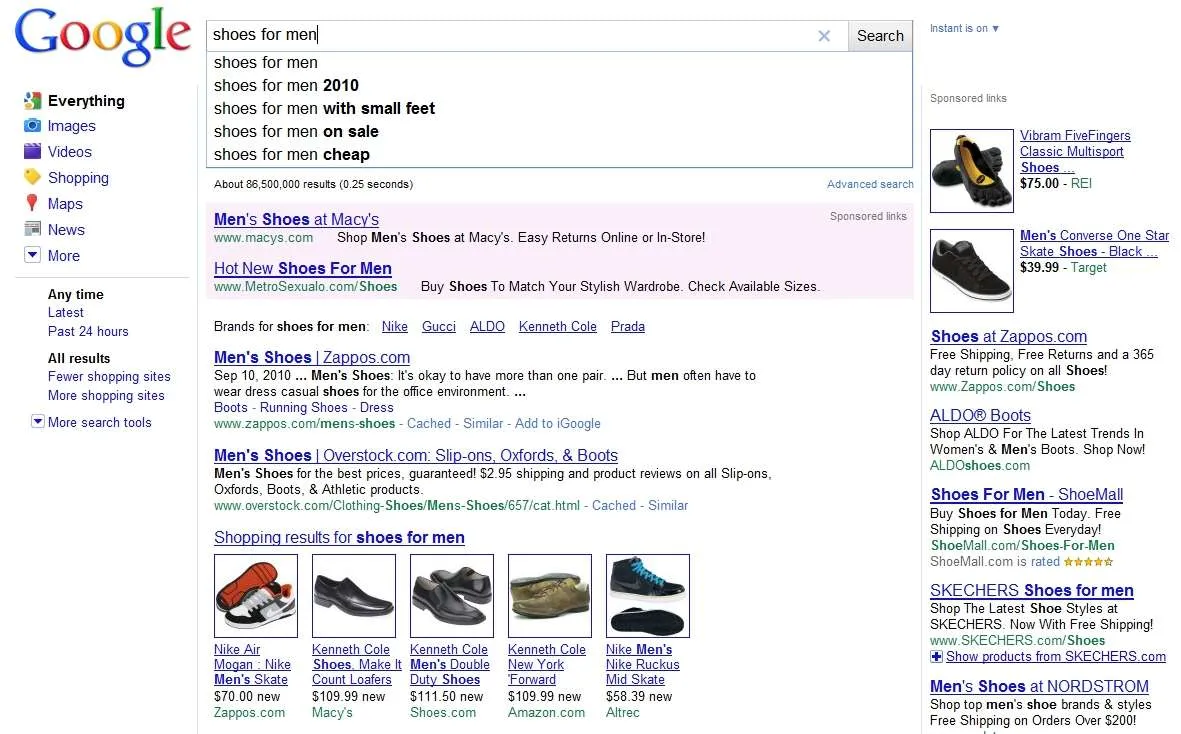
Task: Click the 'Any time' filter label
Action: (x=75, y=294)
